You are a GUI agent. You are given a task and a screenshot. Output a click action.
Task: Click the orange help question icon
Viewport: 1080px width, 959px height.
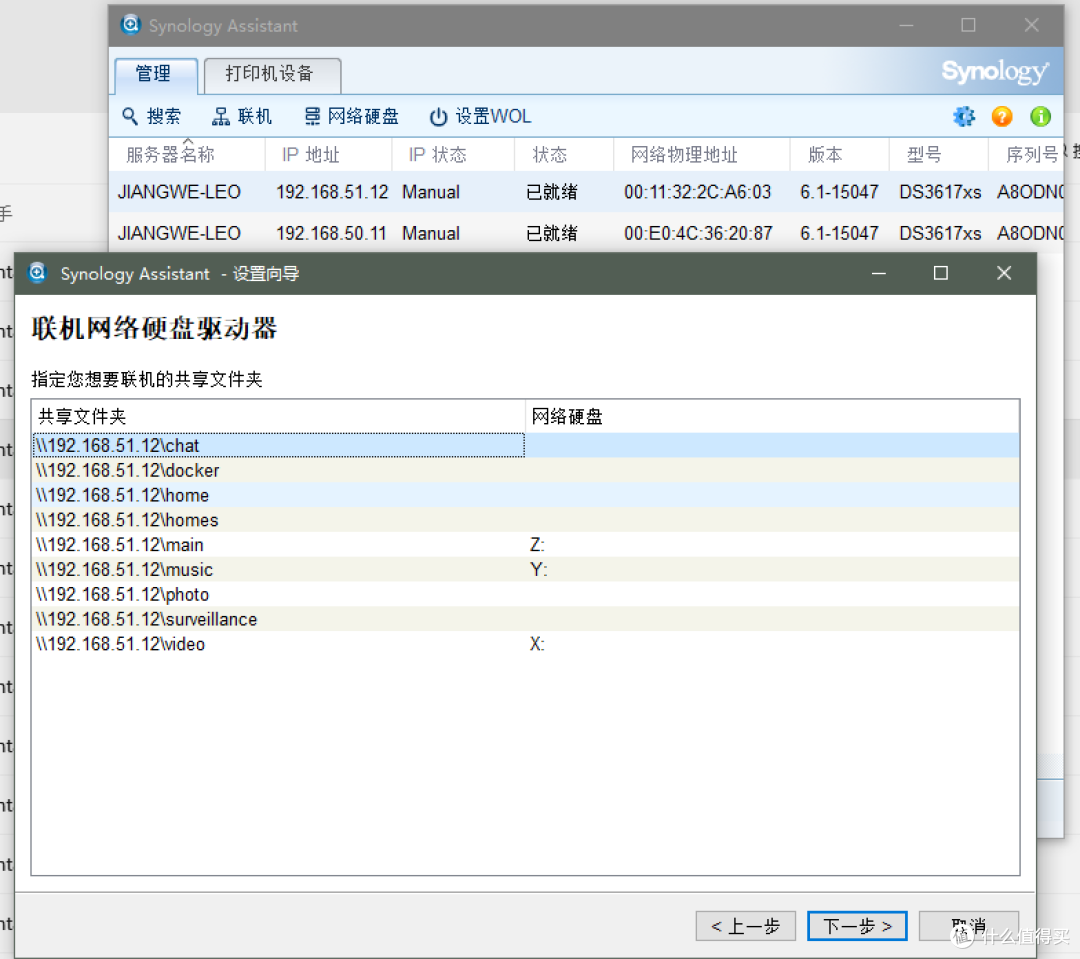point(1001,116)
